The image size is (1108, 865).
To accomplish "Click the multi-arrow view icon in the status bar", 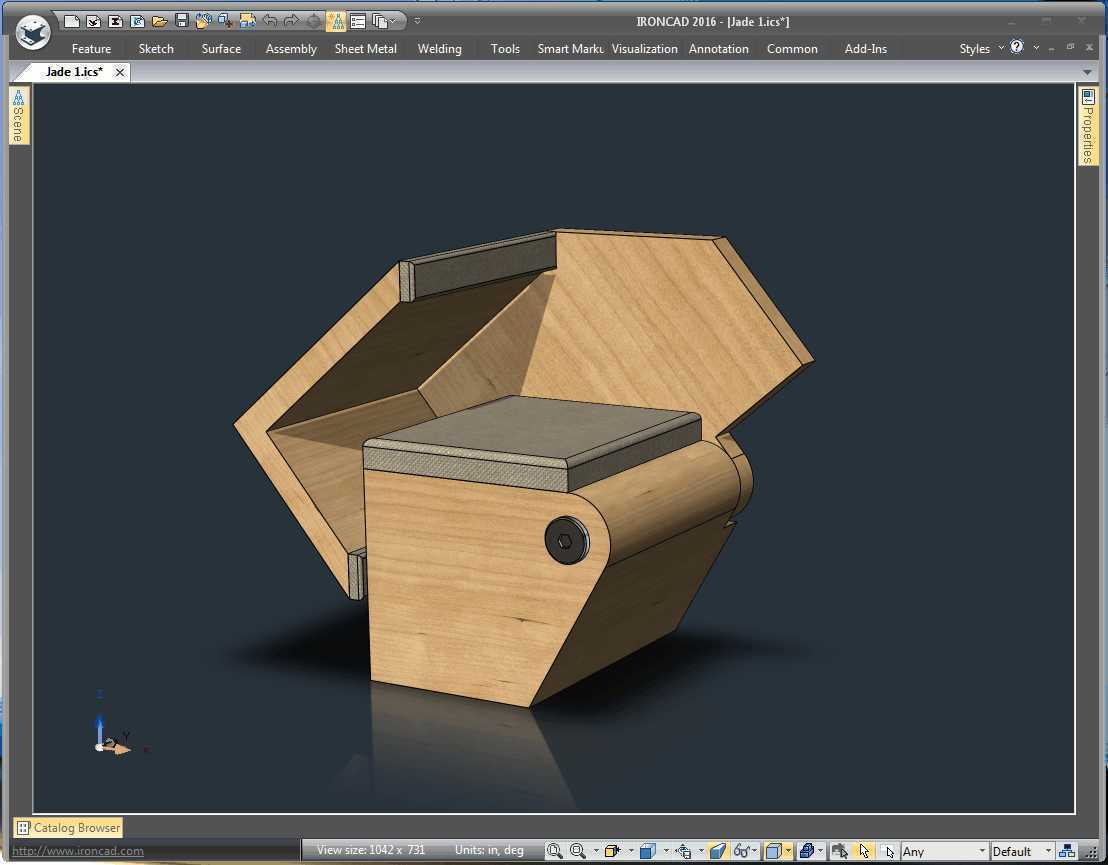I will click(x=683, y=851).
